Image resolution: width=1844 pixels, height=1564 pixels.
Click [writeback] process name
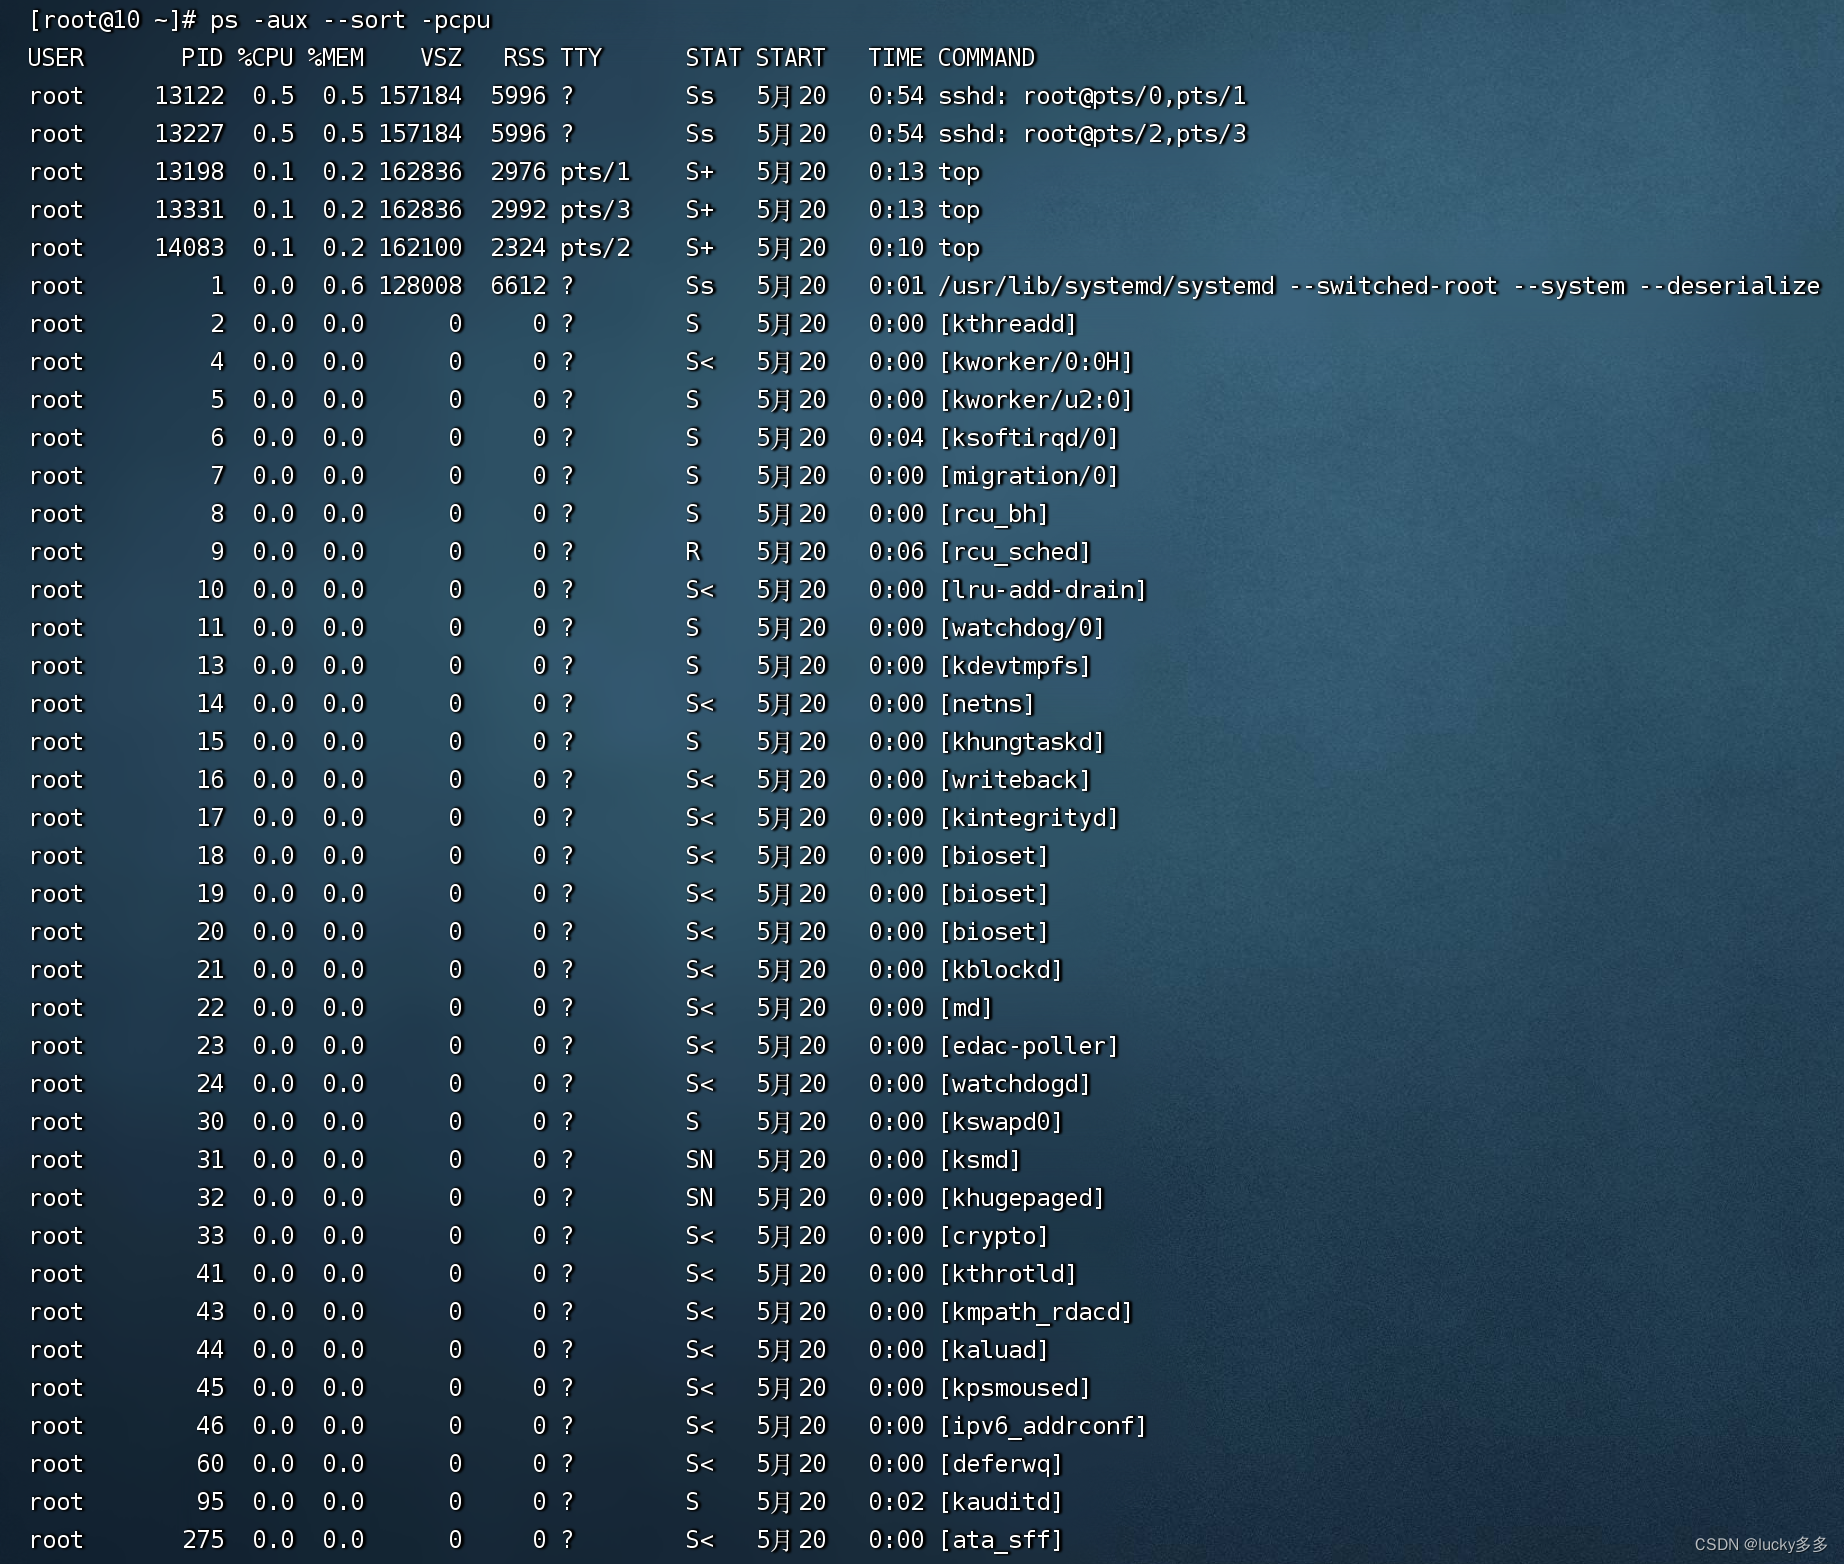1015,780
